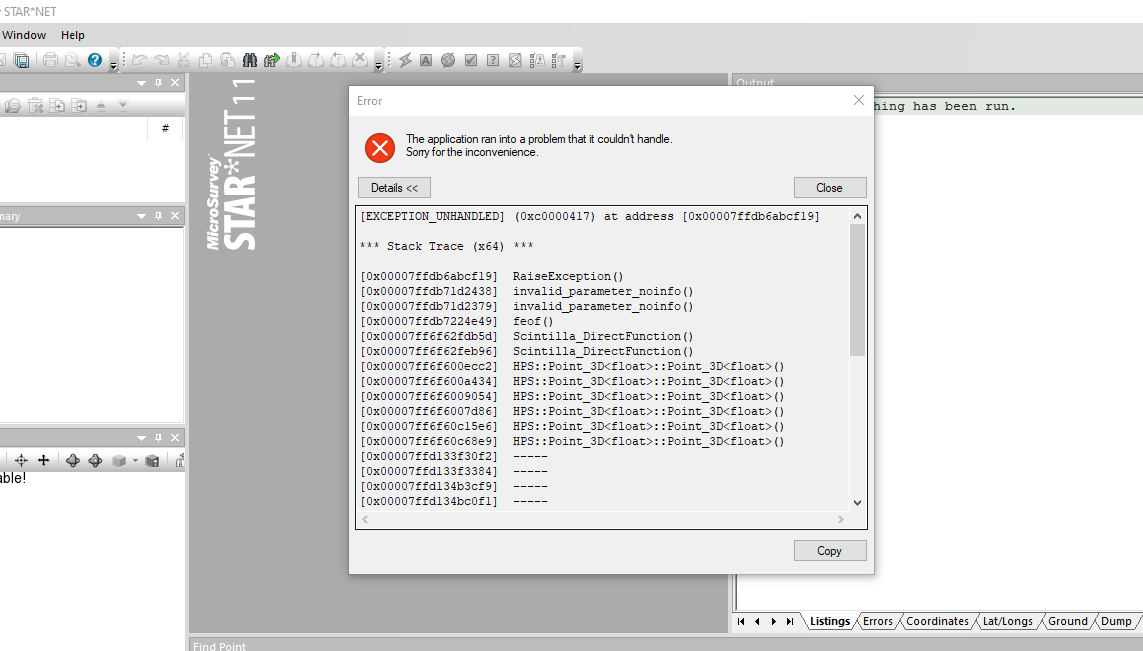Click the binoculars Find icon
This screenshot has width=1143, height=651.
point(250,60)
